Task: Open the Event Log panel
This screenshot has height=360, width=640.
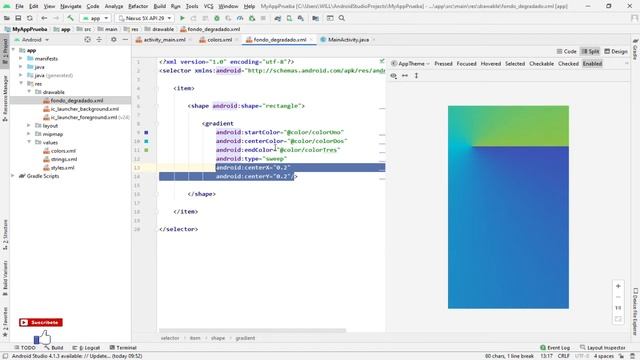Action: point(555,348)
